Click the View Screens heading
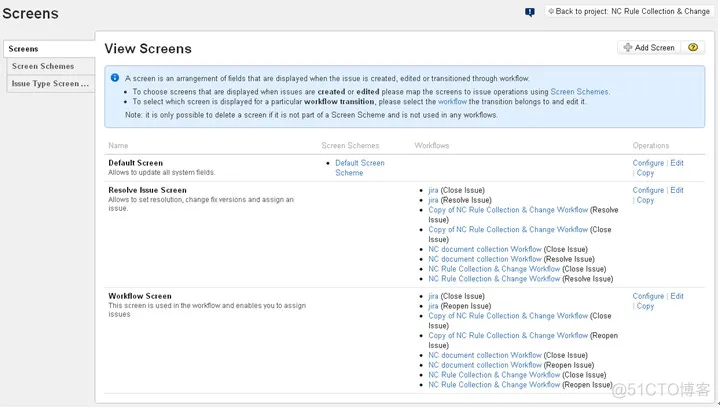The width and height of the screenshot is (720, 408). 148,49
